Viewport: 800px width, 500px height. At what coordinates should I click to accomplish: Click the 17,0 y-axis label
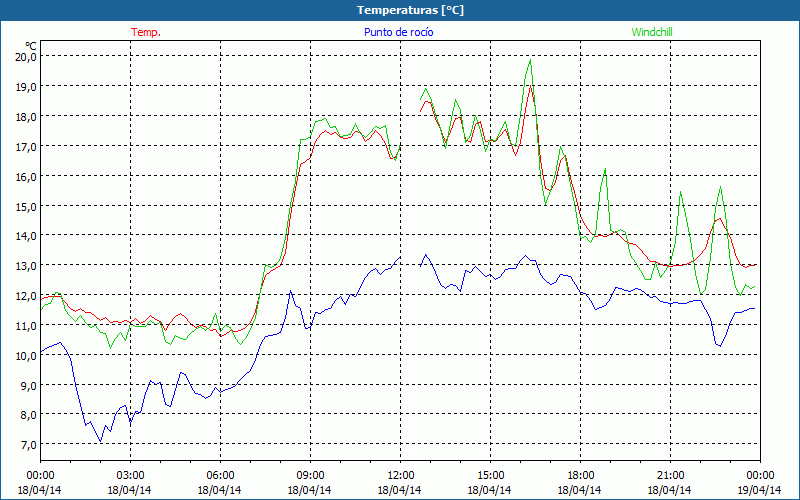pos(27,146)
